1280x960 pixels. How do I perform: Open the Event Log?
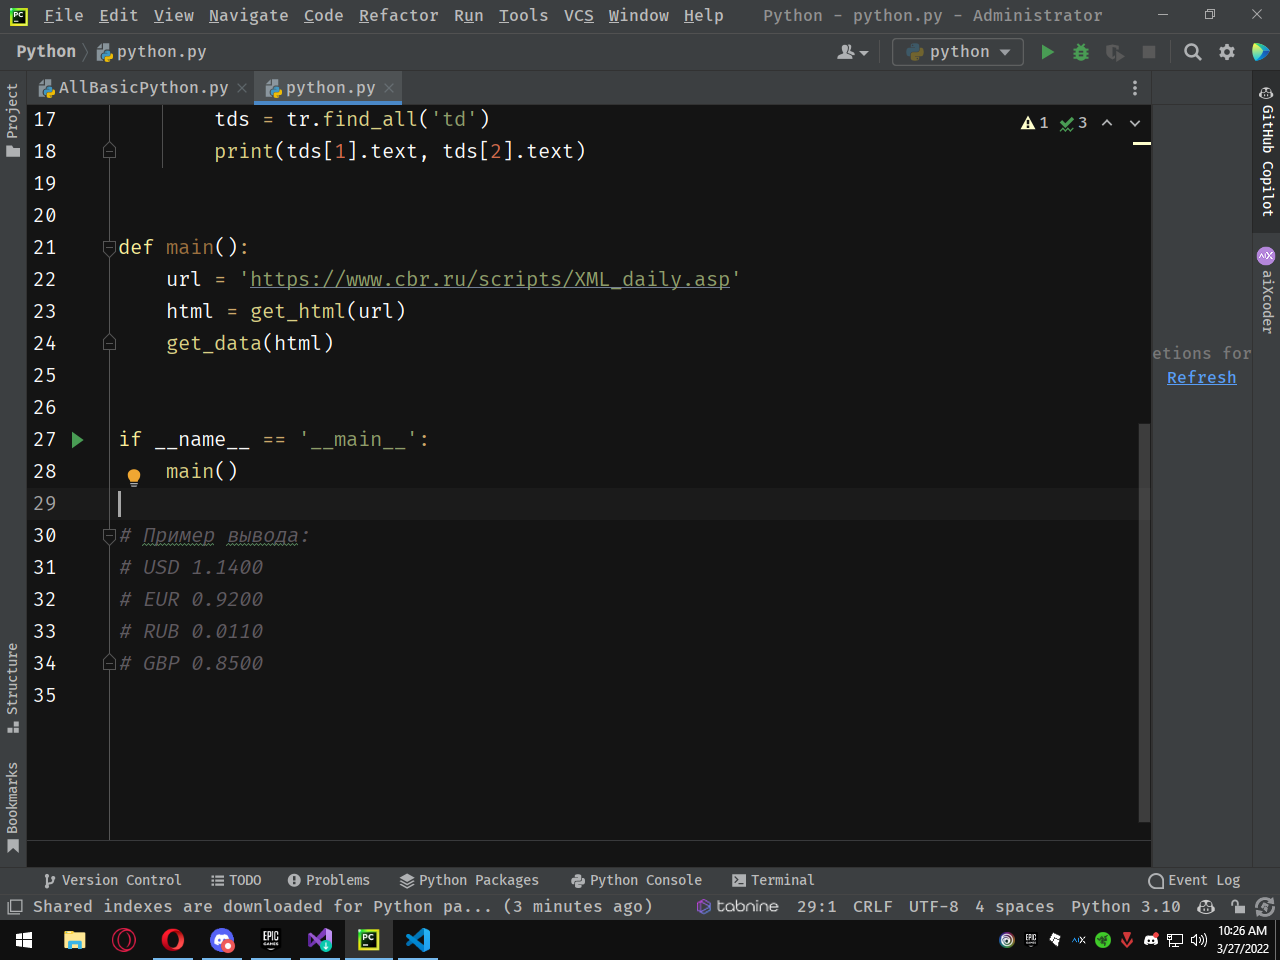click(x=1194, y=880)
